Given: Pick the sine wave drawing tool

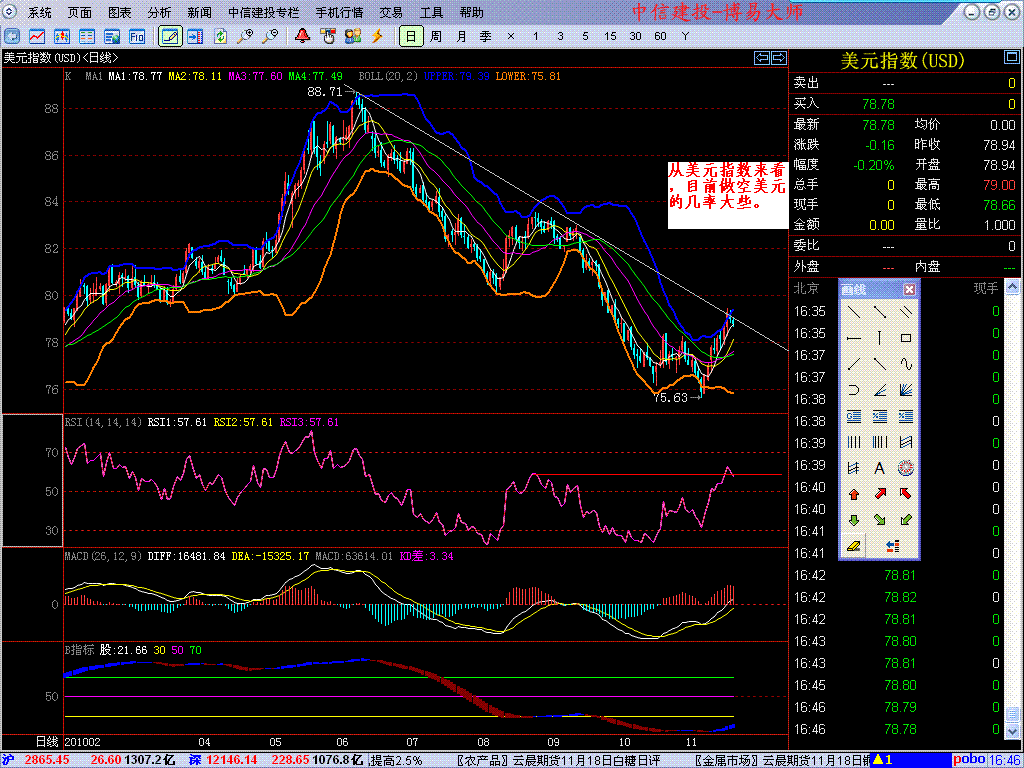Looking at the screenshot, I should click(x=906, y=364).
